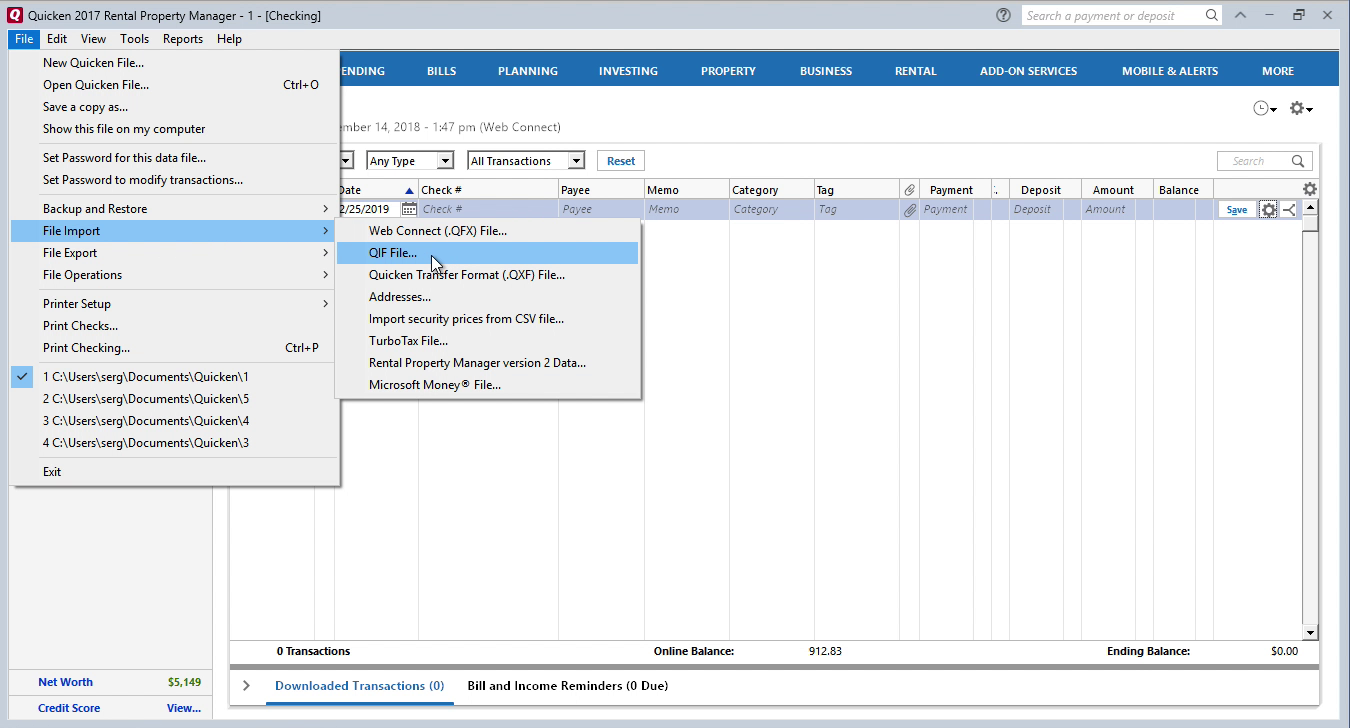Choose Microsoft Money File... option
This screenshot has width=1350, height=728.
pyautogui.click(x=488, y=385)
